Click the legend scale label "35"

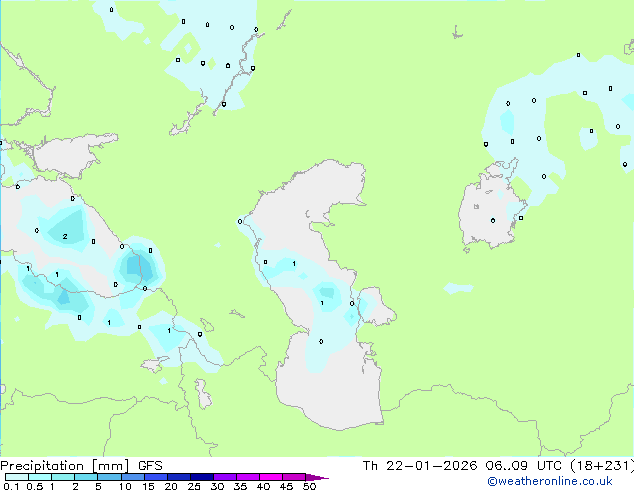(240, 486)
